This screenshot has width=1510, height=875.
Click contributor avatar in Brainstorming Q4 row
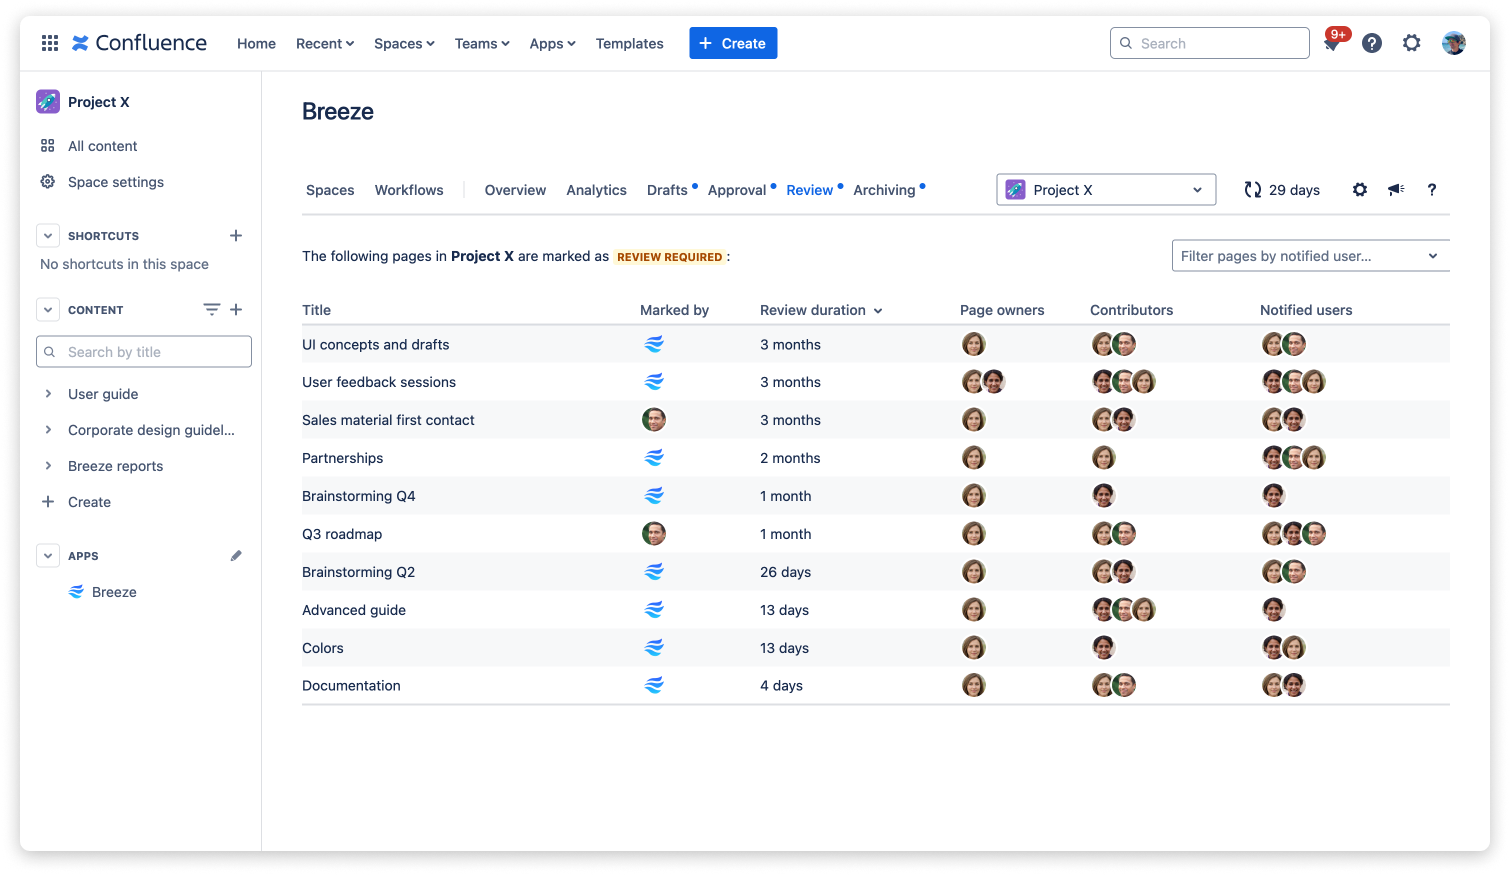click(x=1104, y=496)
